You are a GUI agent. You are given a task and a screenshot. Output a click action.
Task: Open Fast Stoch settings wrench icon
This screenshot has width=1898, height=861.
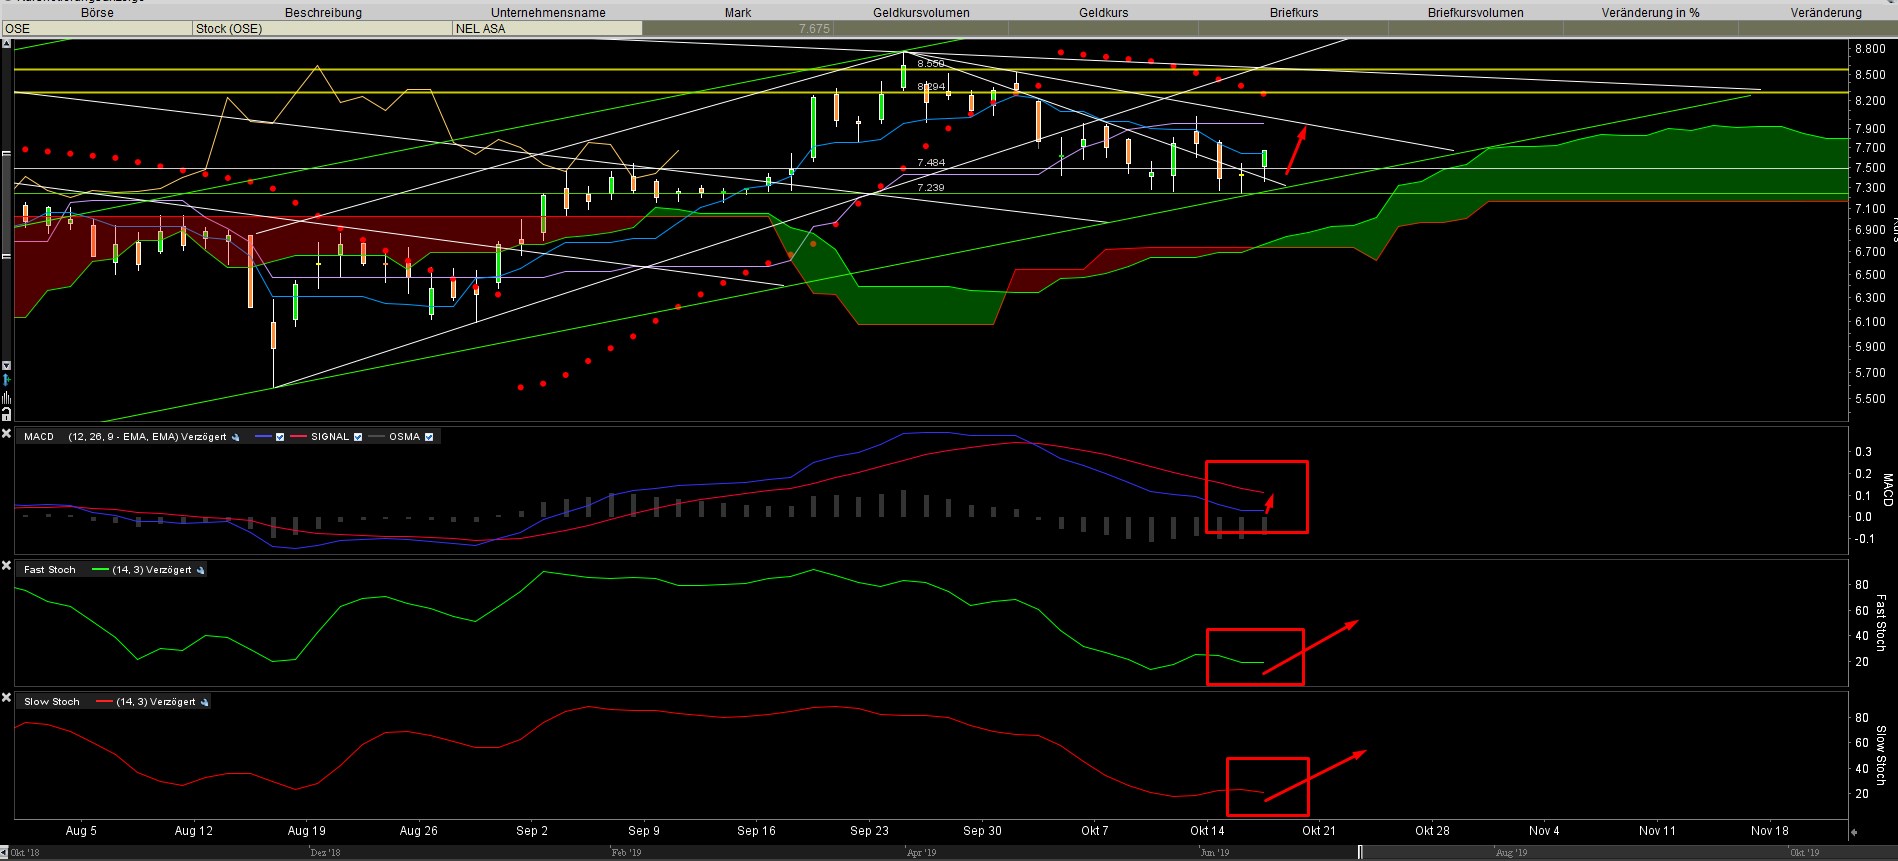pos(200,570)
